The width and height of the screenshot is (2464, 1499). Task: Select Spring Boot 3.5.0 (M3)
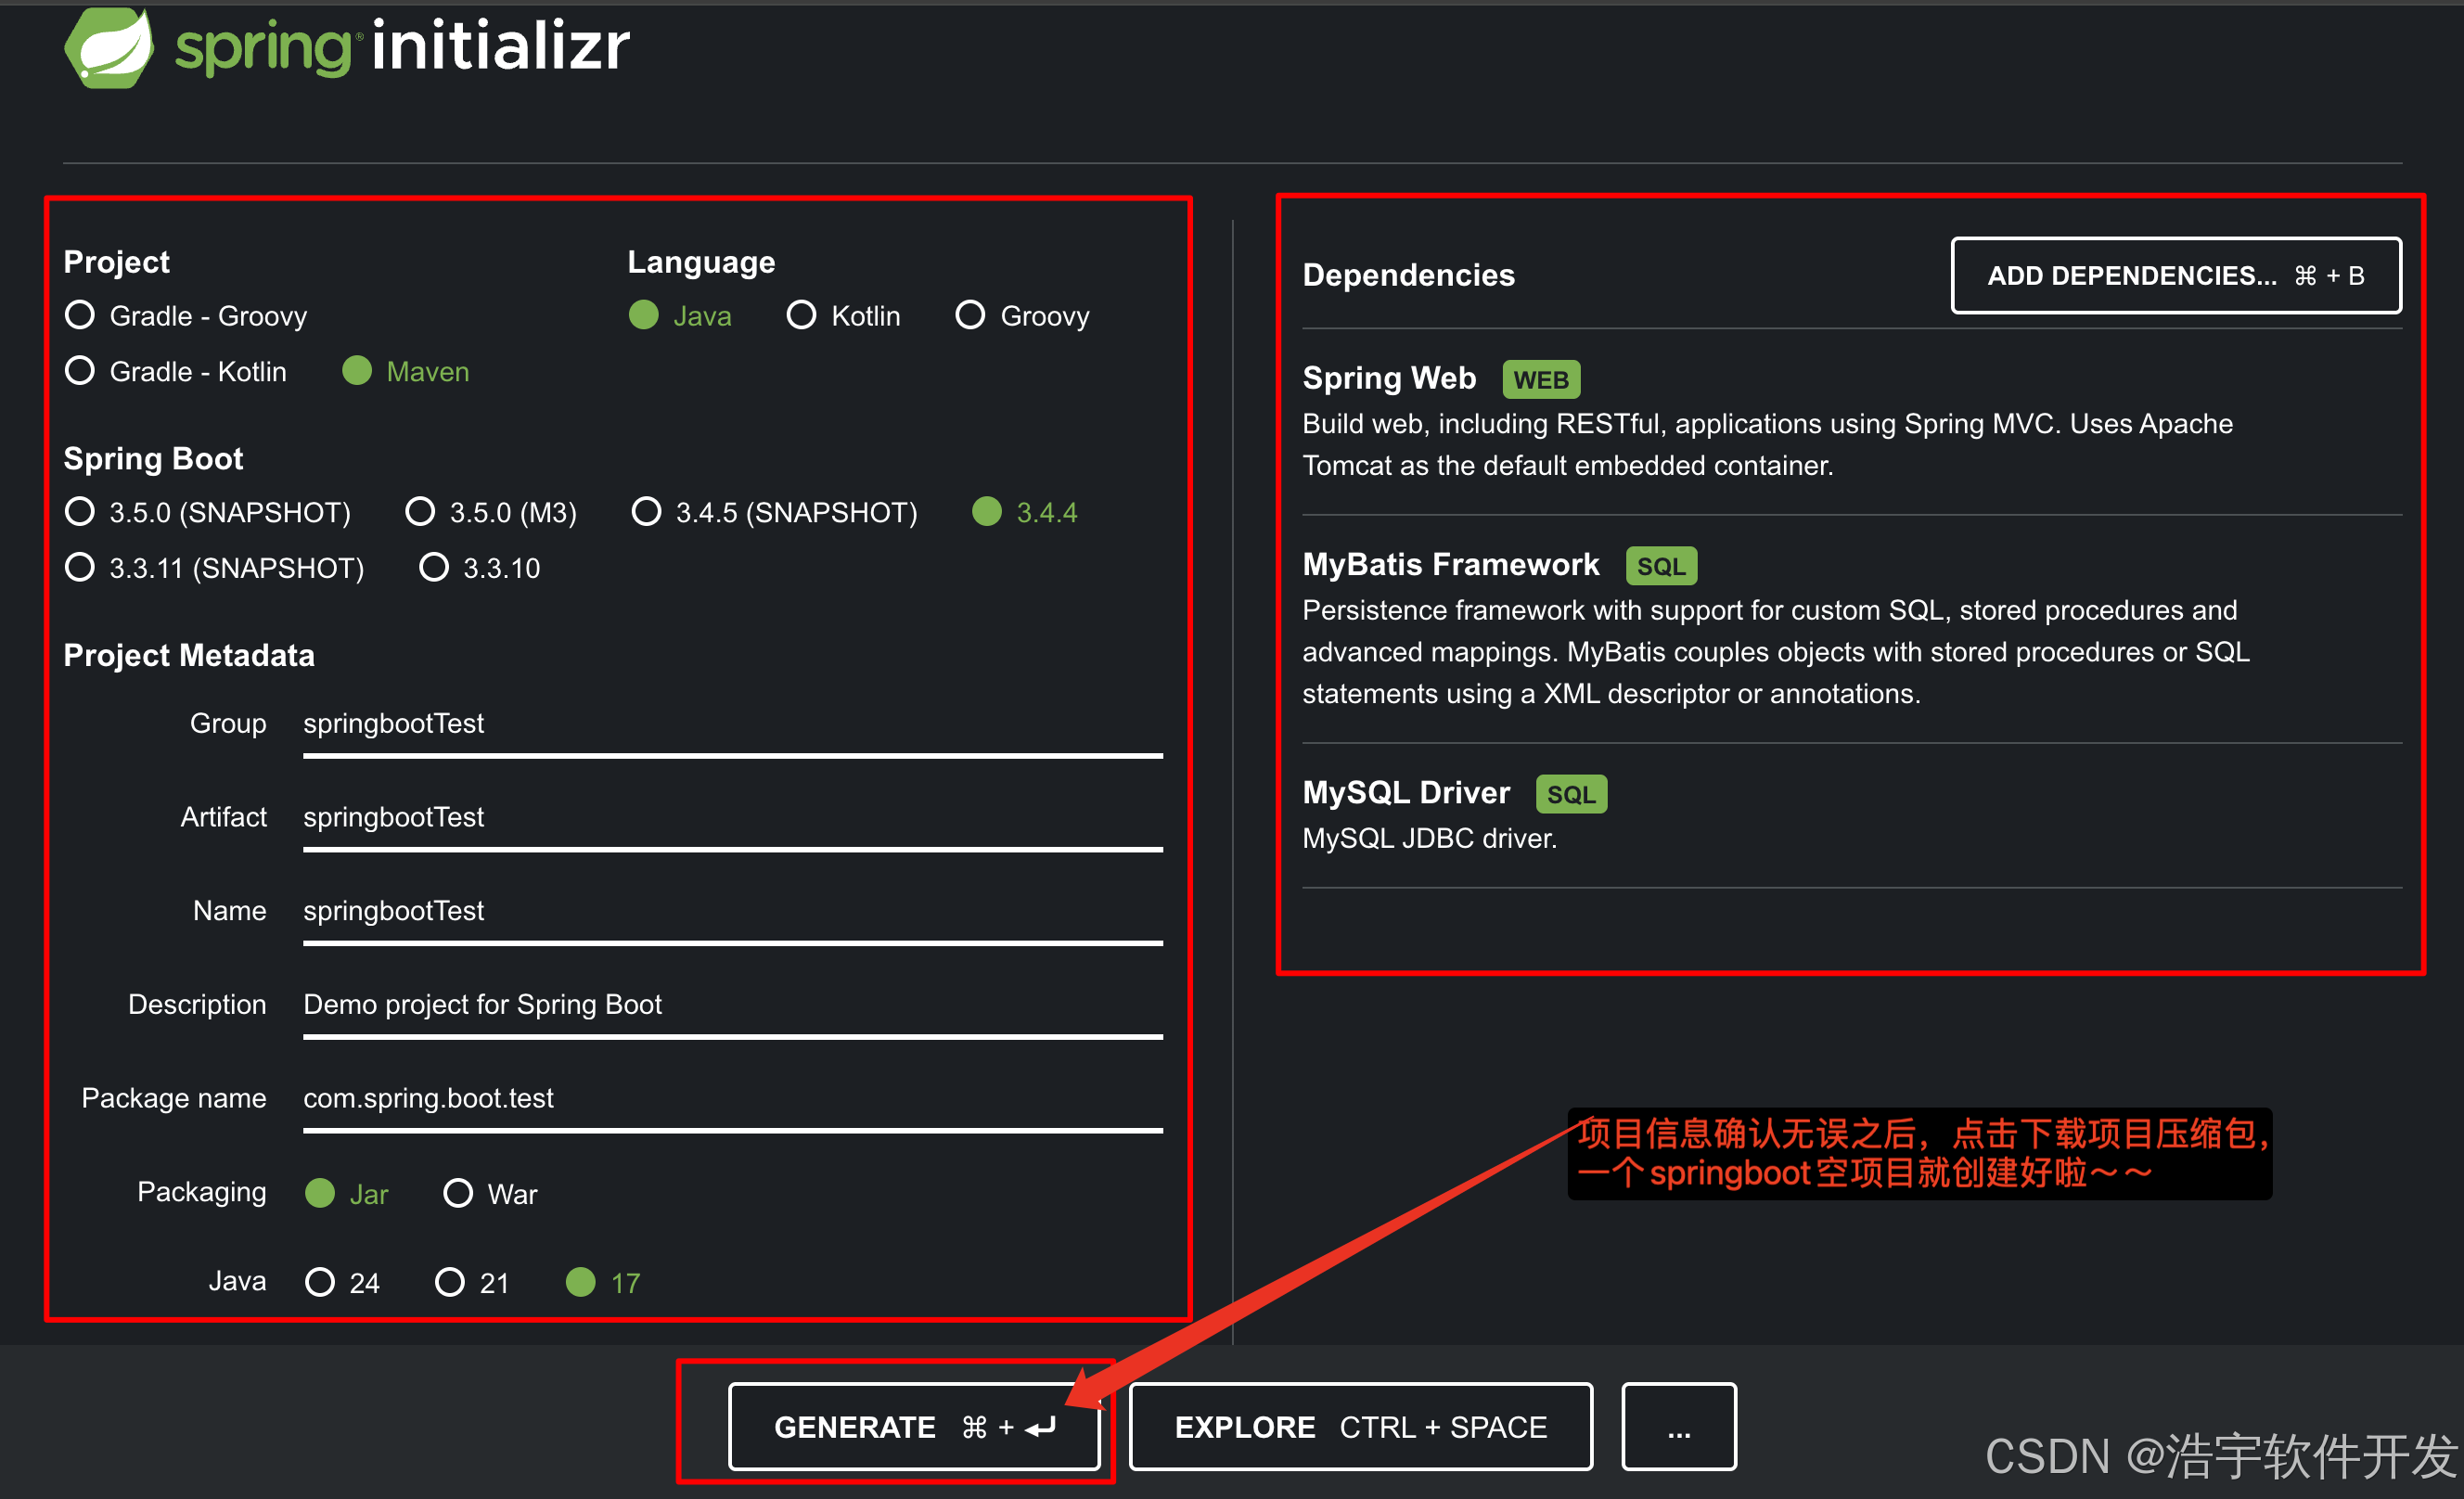420,512
